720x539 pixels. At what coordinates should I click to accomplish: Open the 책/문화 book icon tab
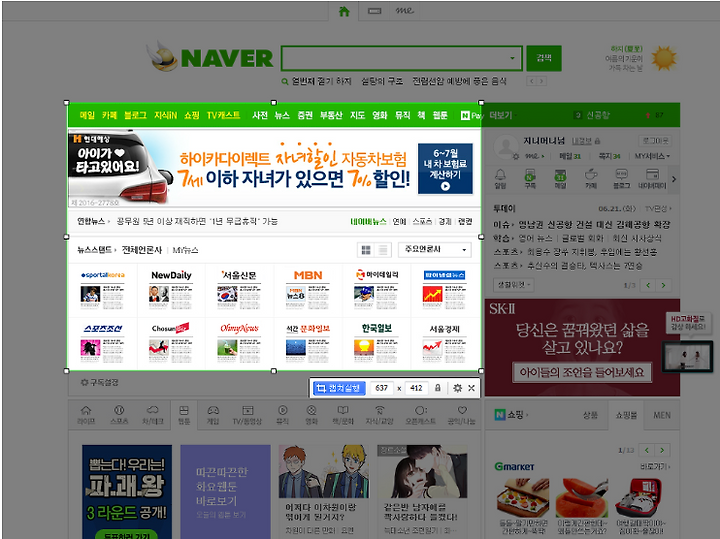point(343,415)
